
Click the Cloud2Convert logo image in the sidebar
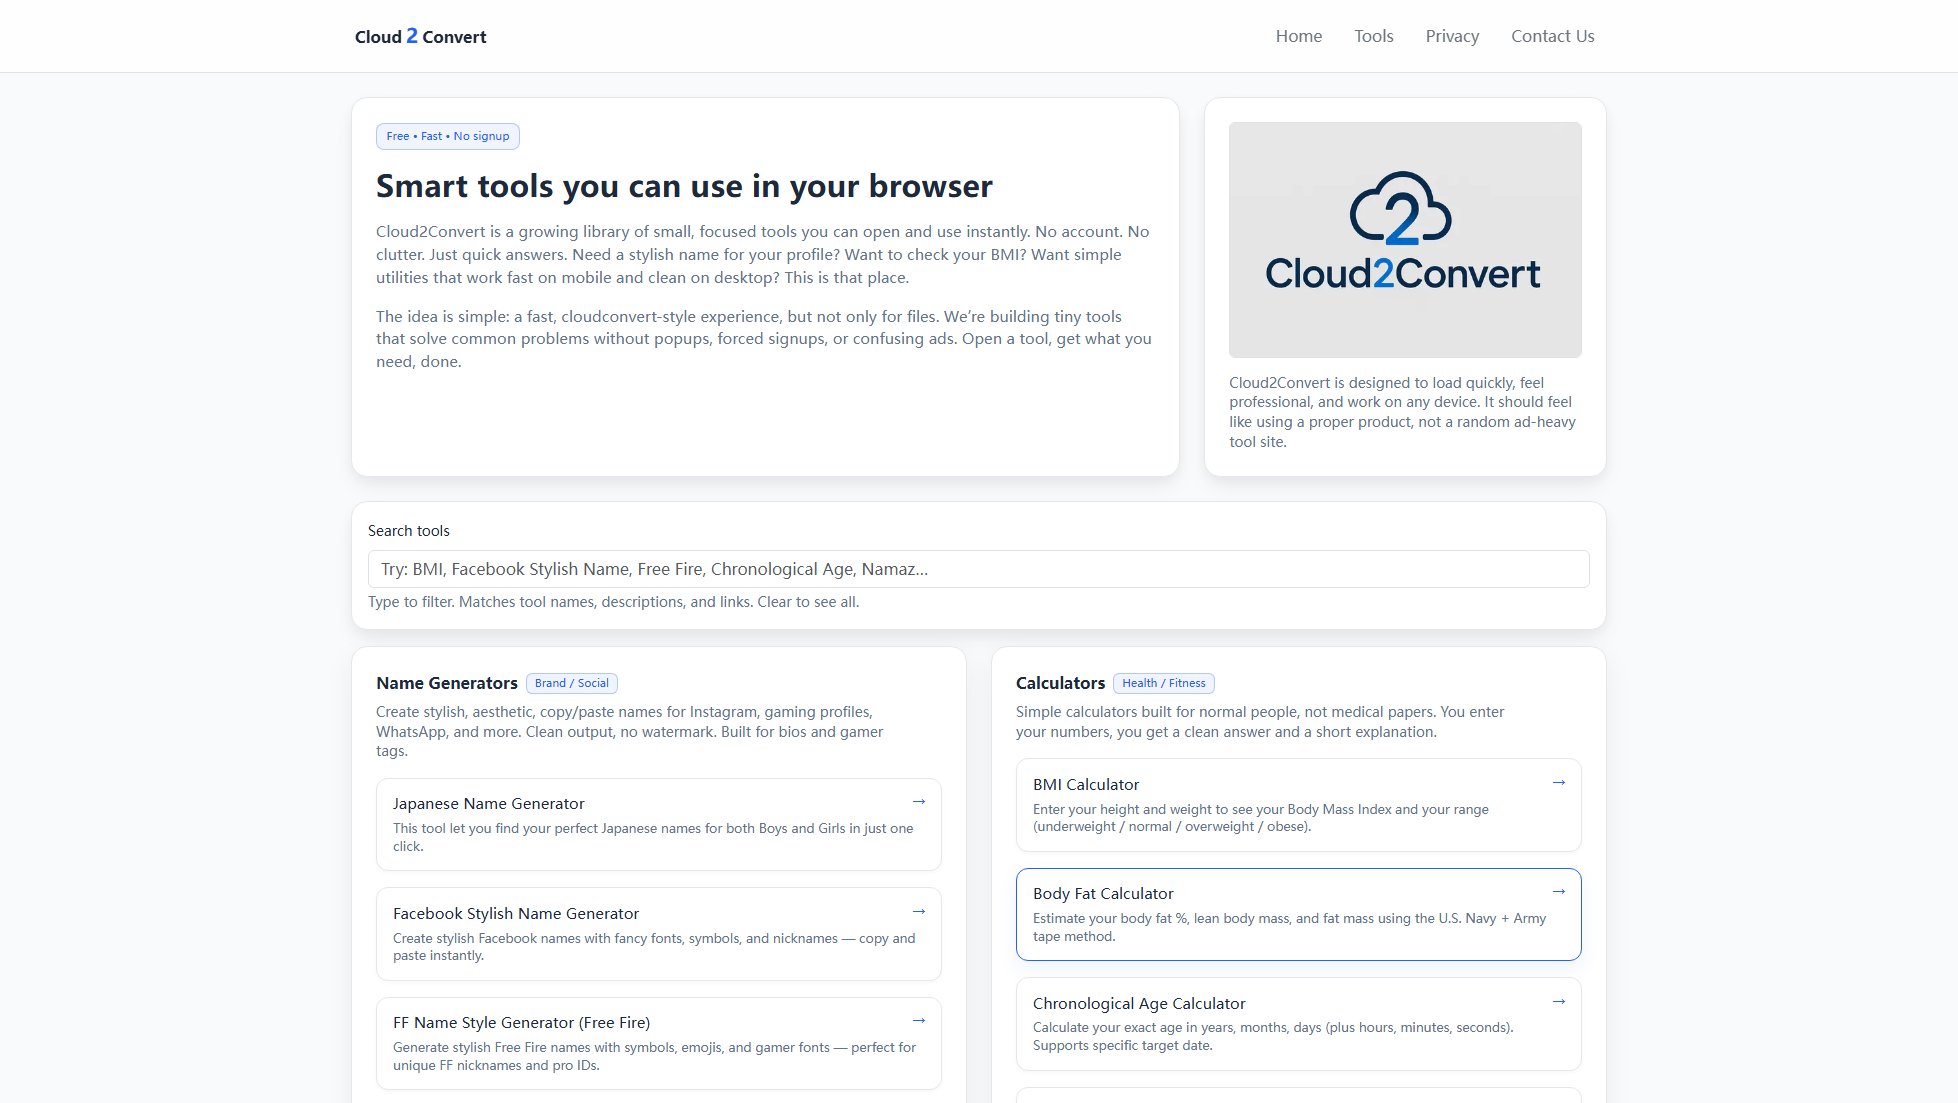point(1404,240)
